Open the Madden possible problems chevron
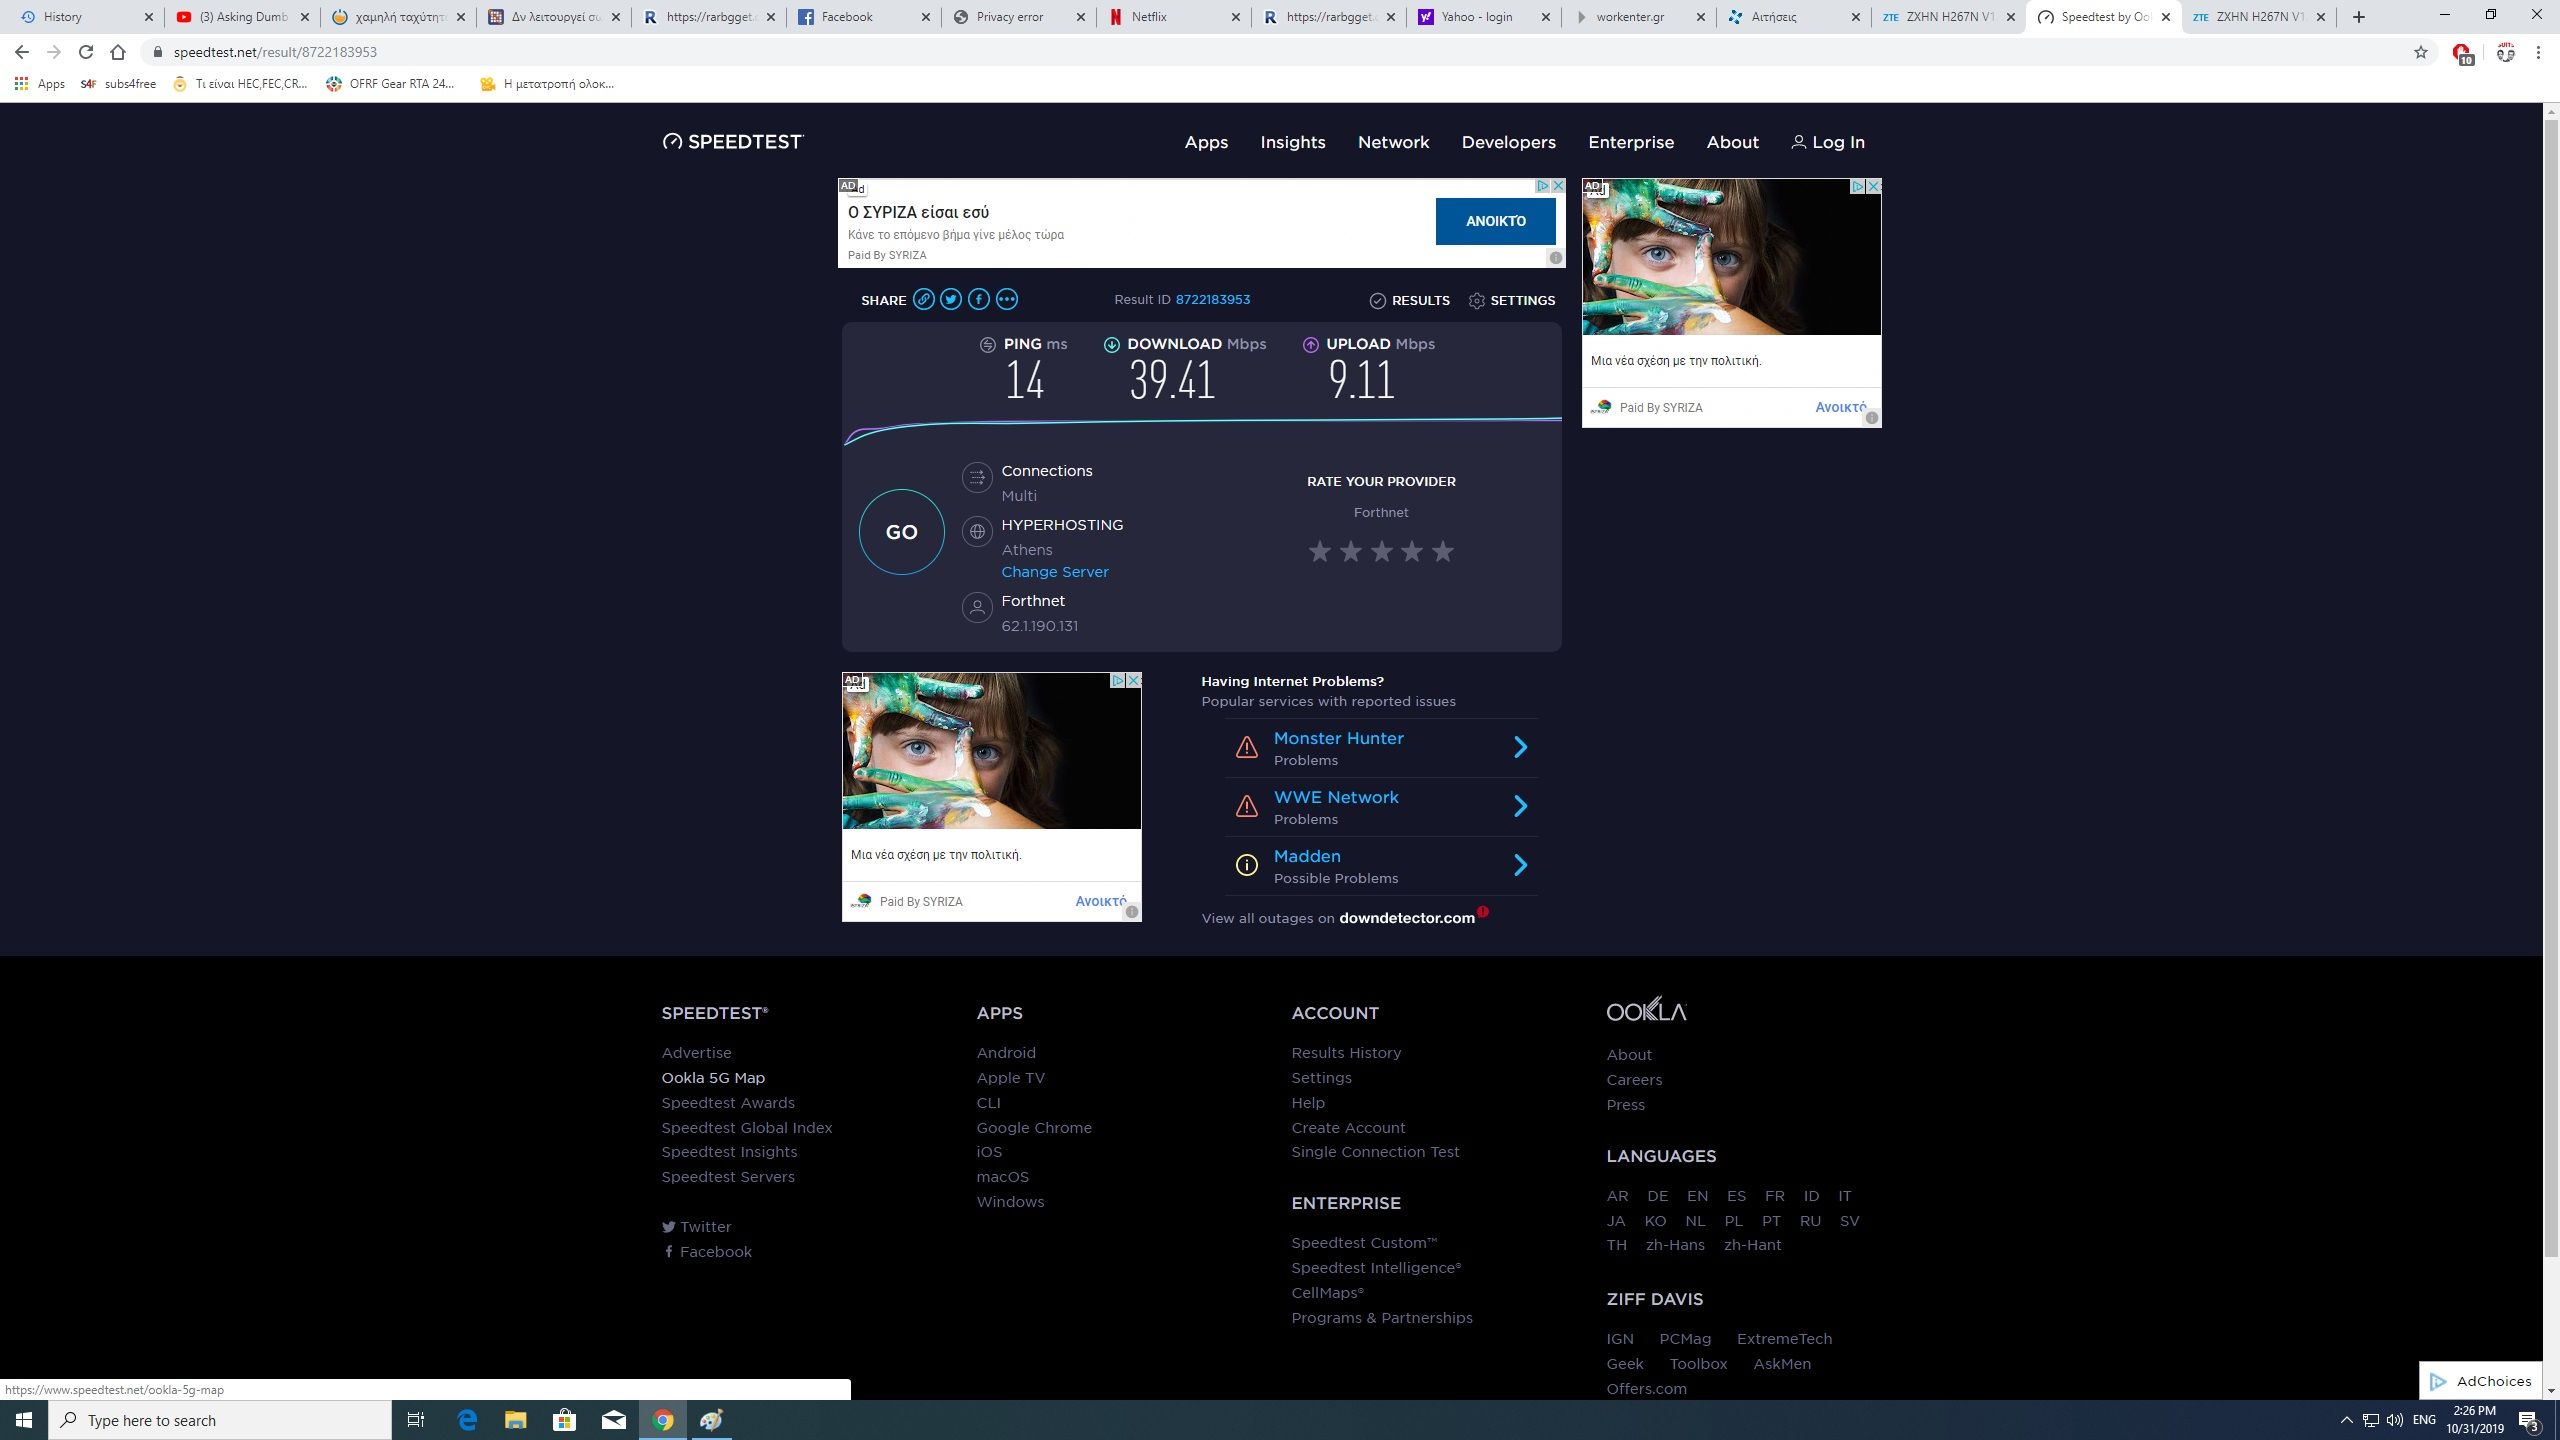This screenshot has height=1440, width=2560. pyautogui.click(x=1520, y=865)
